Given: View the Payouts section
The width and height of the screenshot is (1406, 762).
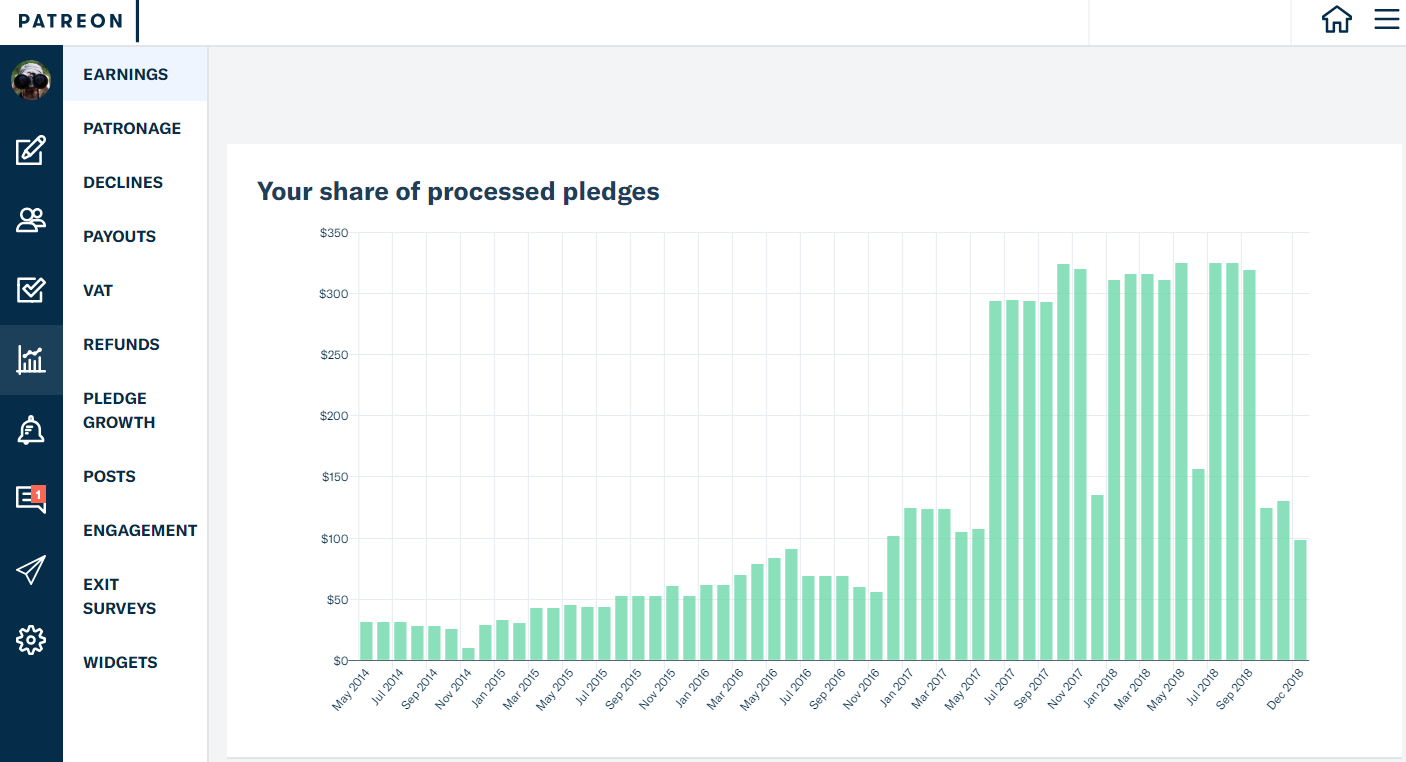Looking at the screenshot, I should point(120,236).
